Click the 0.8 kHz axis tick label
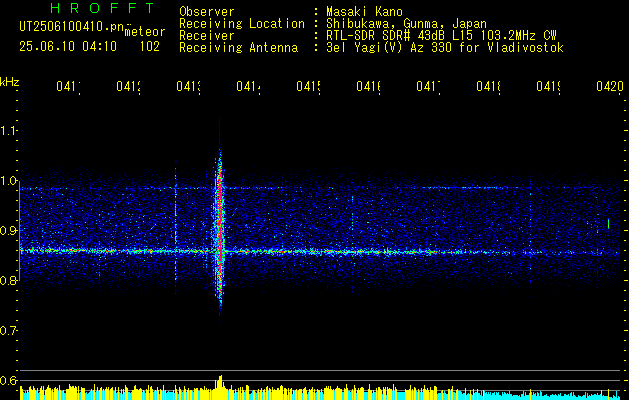 click(8, 281)
